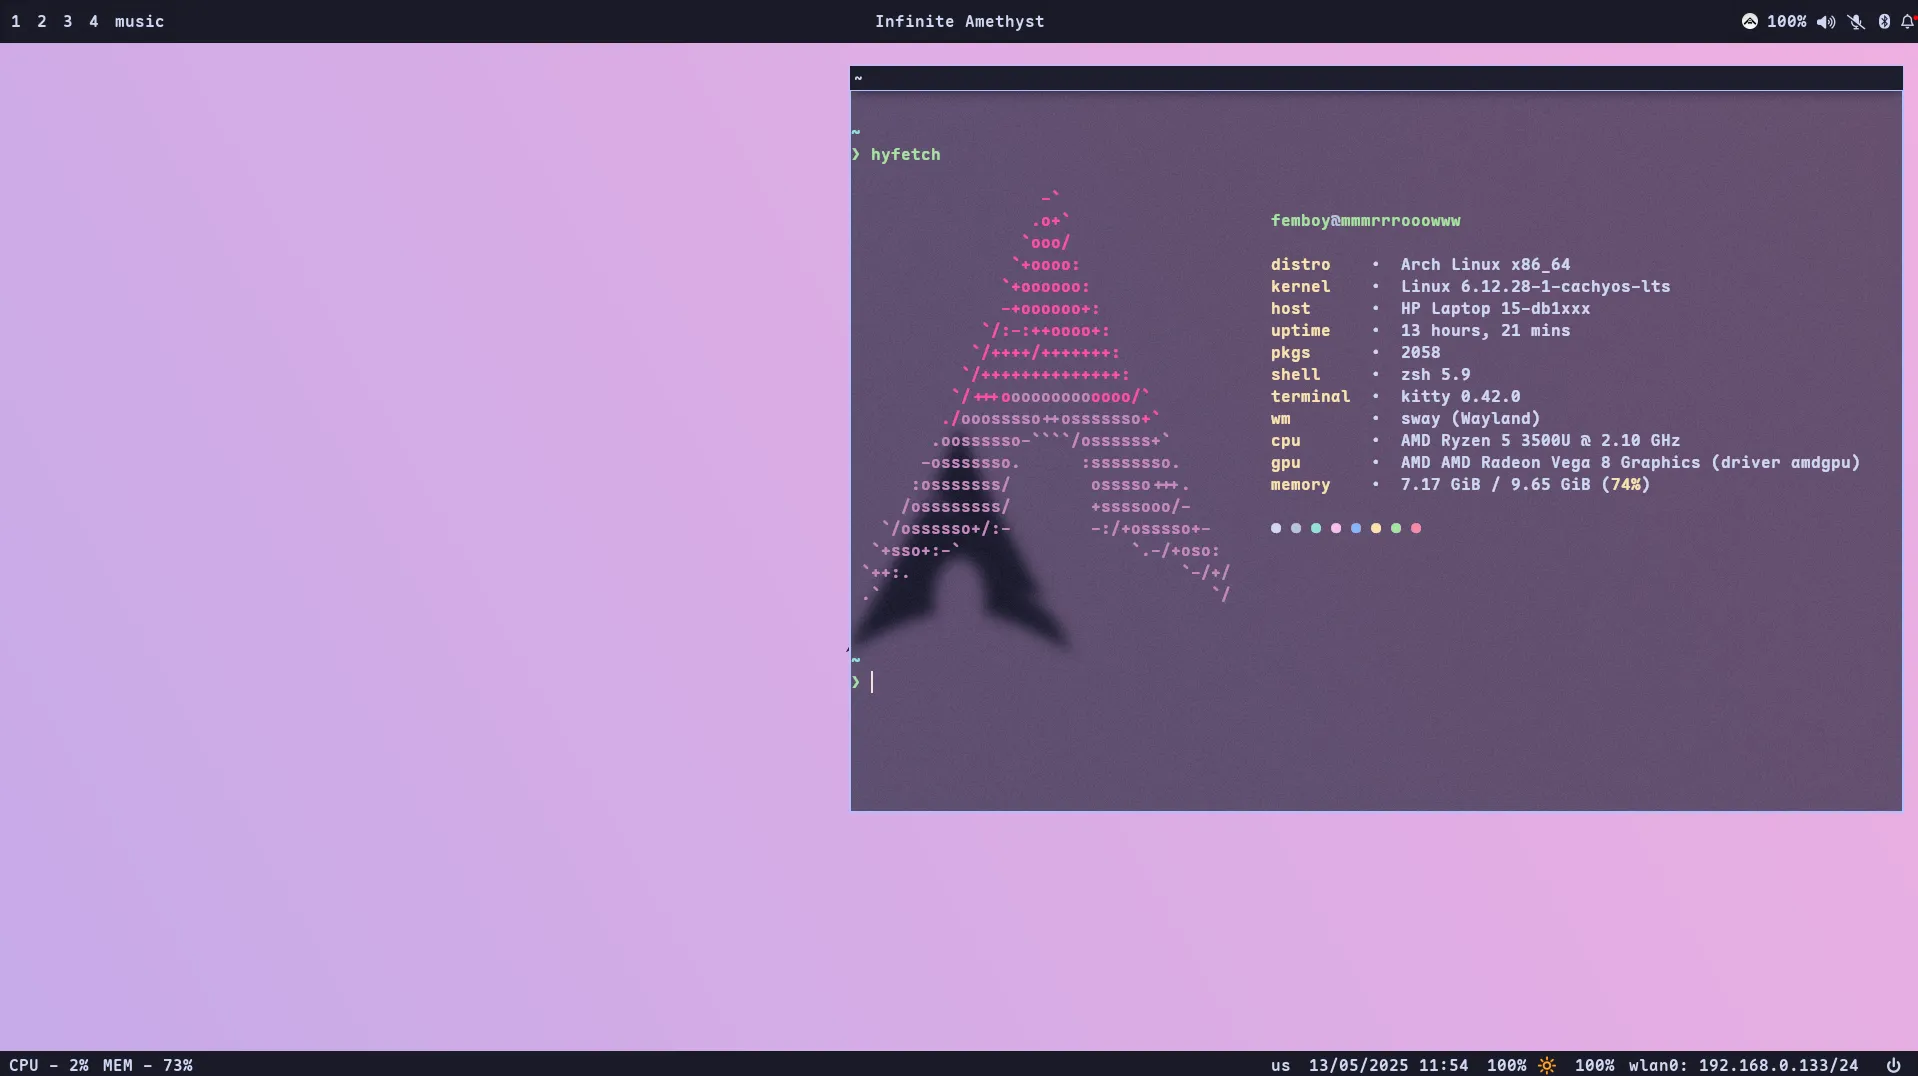
Task: Open the notification bell icon
Action: point(1908,21)
